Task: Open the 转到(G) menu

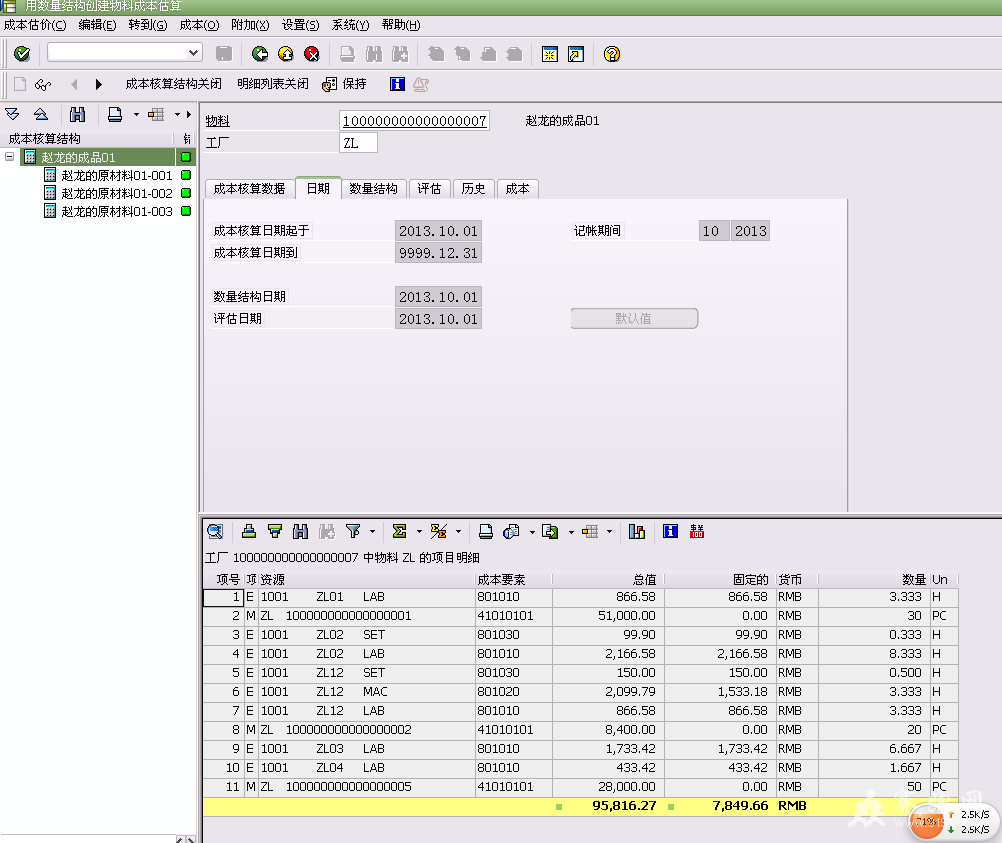Action: pyautogui.click(x=148, y=25)
